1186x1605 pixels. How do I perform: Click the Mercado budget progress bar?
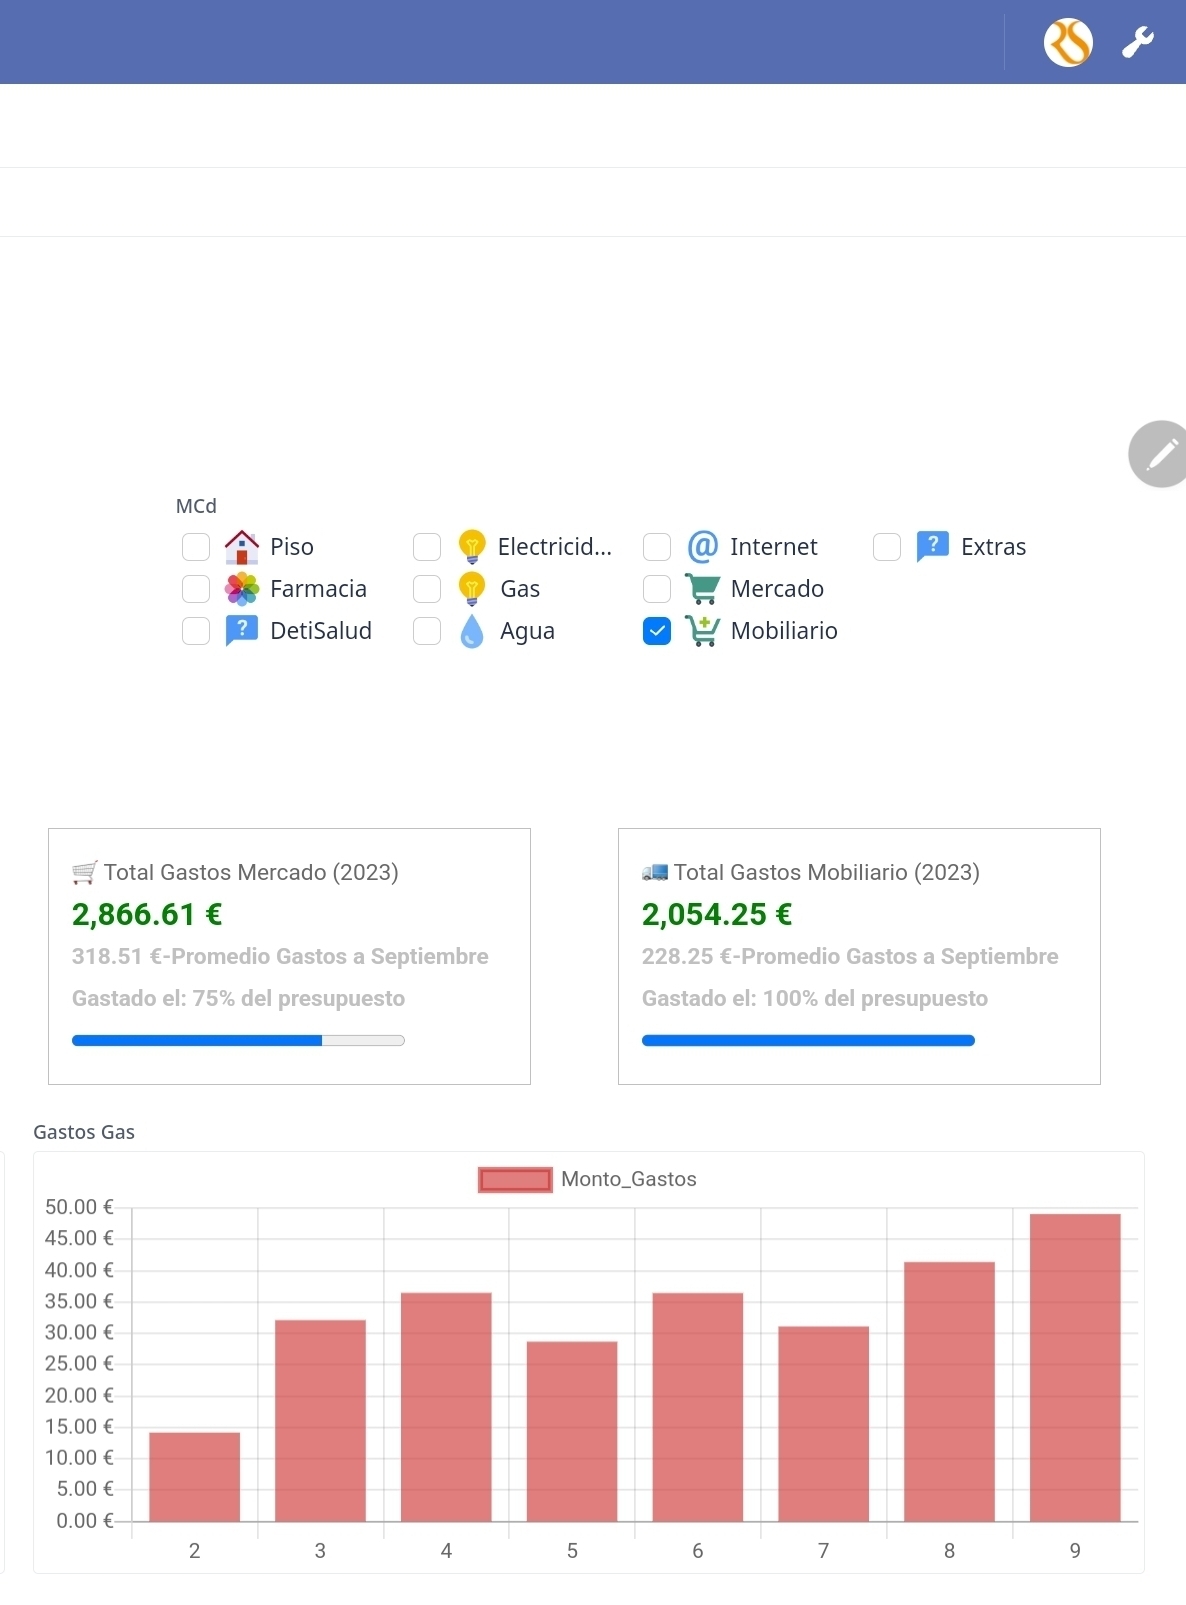click(x=238, y=1041)
